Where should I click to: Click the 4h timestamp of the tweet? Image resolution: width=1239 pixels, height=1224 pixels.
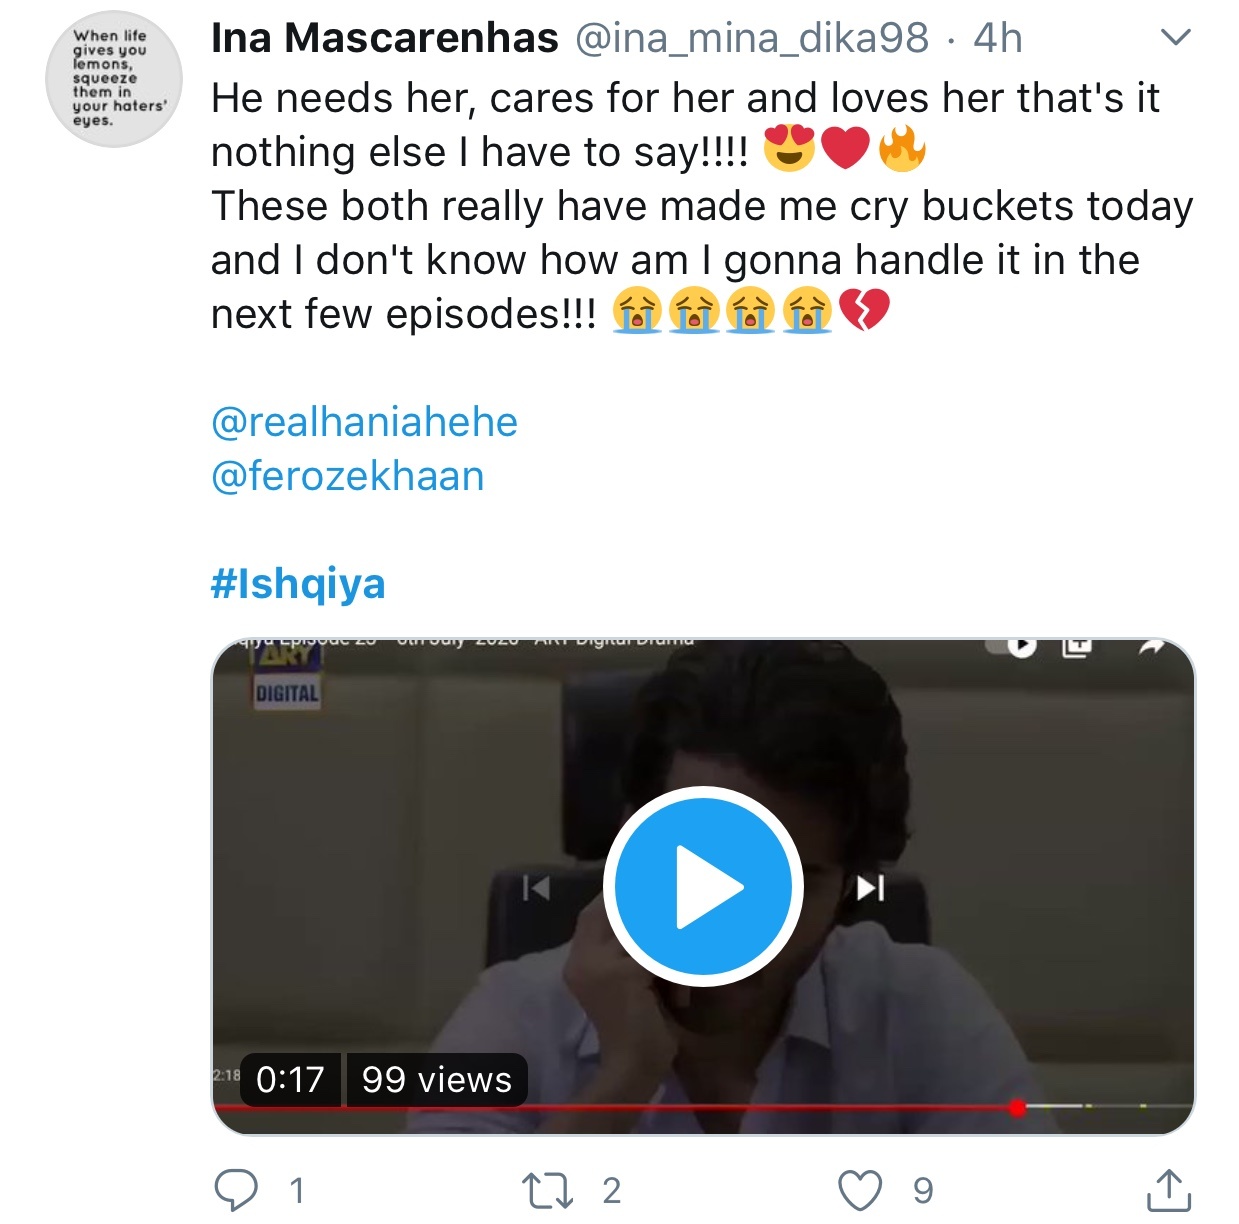click(x=998, y=38)
